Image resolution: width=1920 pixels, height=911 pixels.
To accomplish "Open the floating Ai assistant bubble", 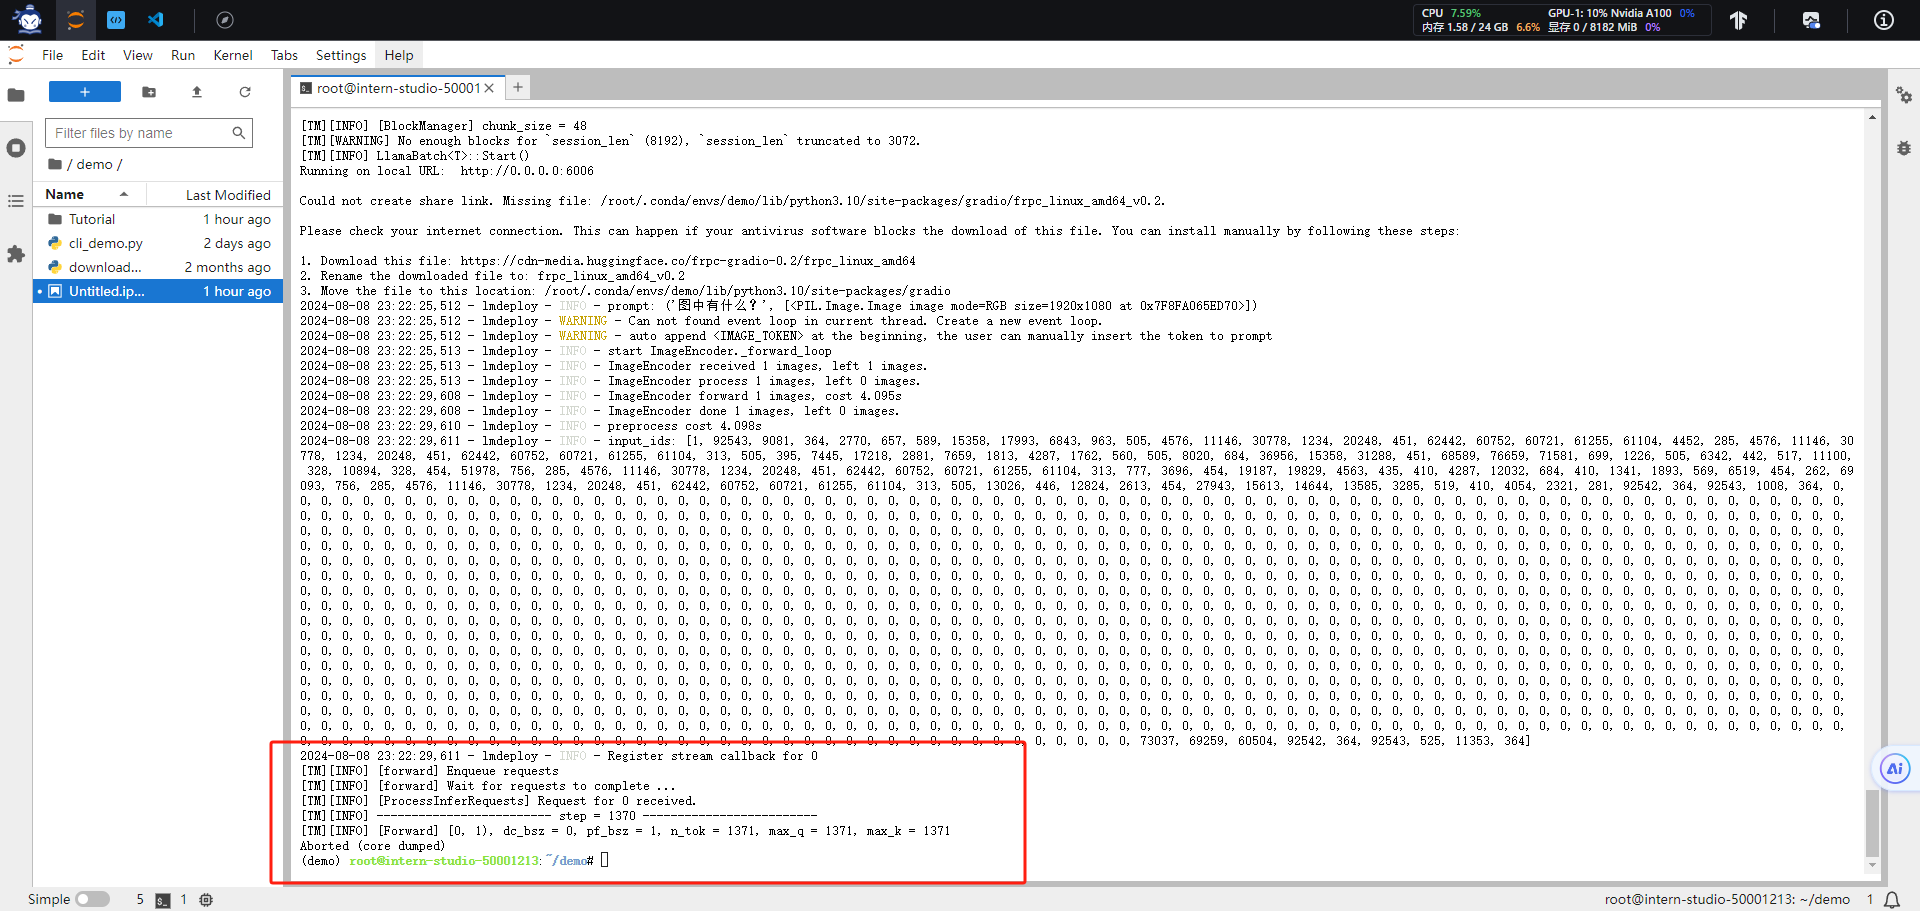I will tap(1894, 769).
